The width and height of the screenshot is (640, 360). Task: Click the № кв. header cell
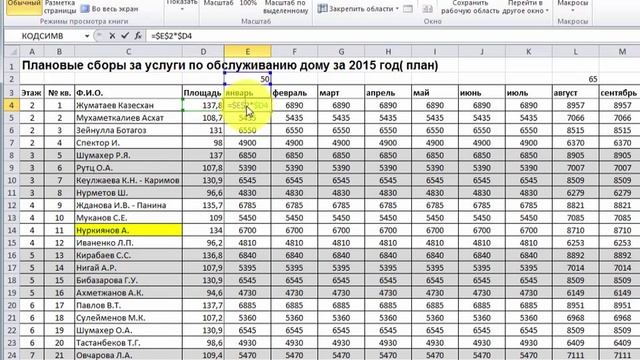[x=59, y=93]
